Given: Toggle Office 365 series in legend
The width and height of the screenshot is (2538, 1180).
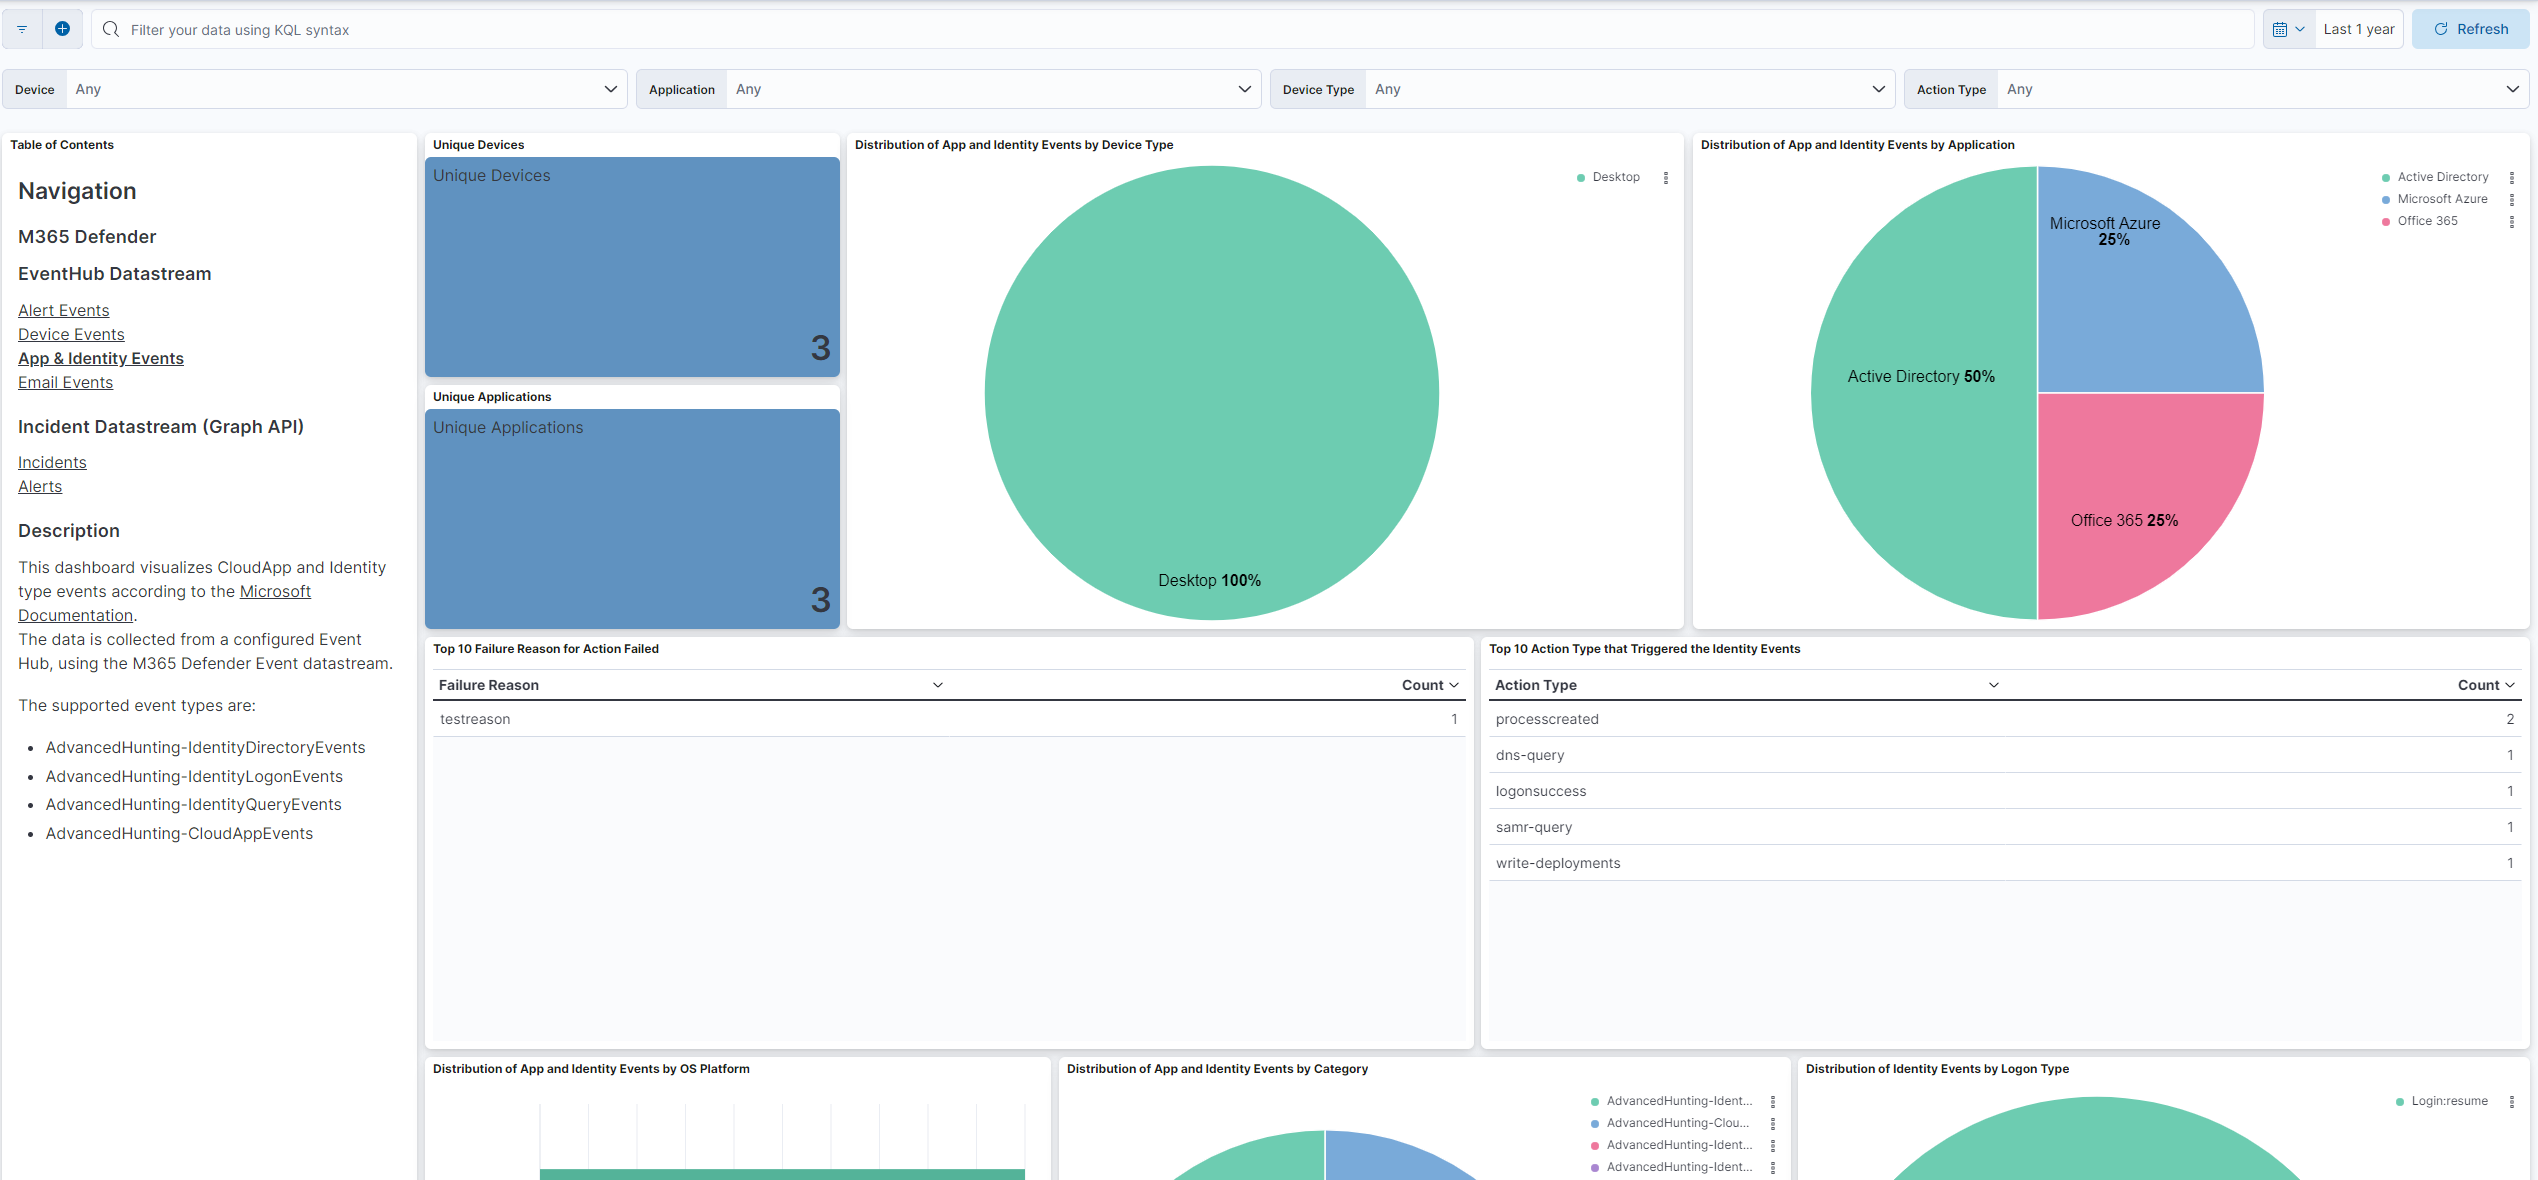Looking at the screenshot, I should point(2426,221).
